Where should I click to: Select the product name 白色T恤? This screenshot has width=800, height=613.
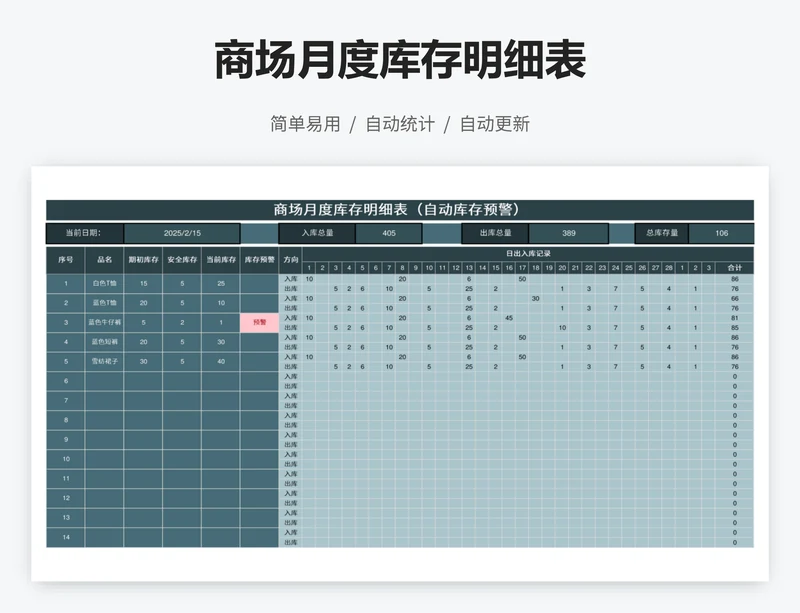(104, 283)
